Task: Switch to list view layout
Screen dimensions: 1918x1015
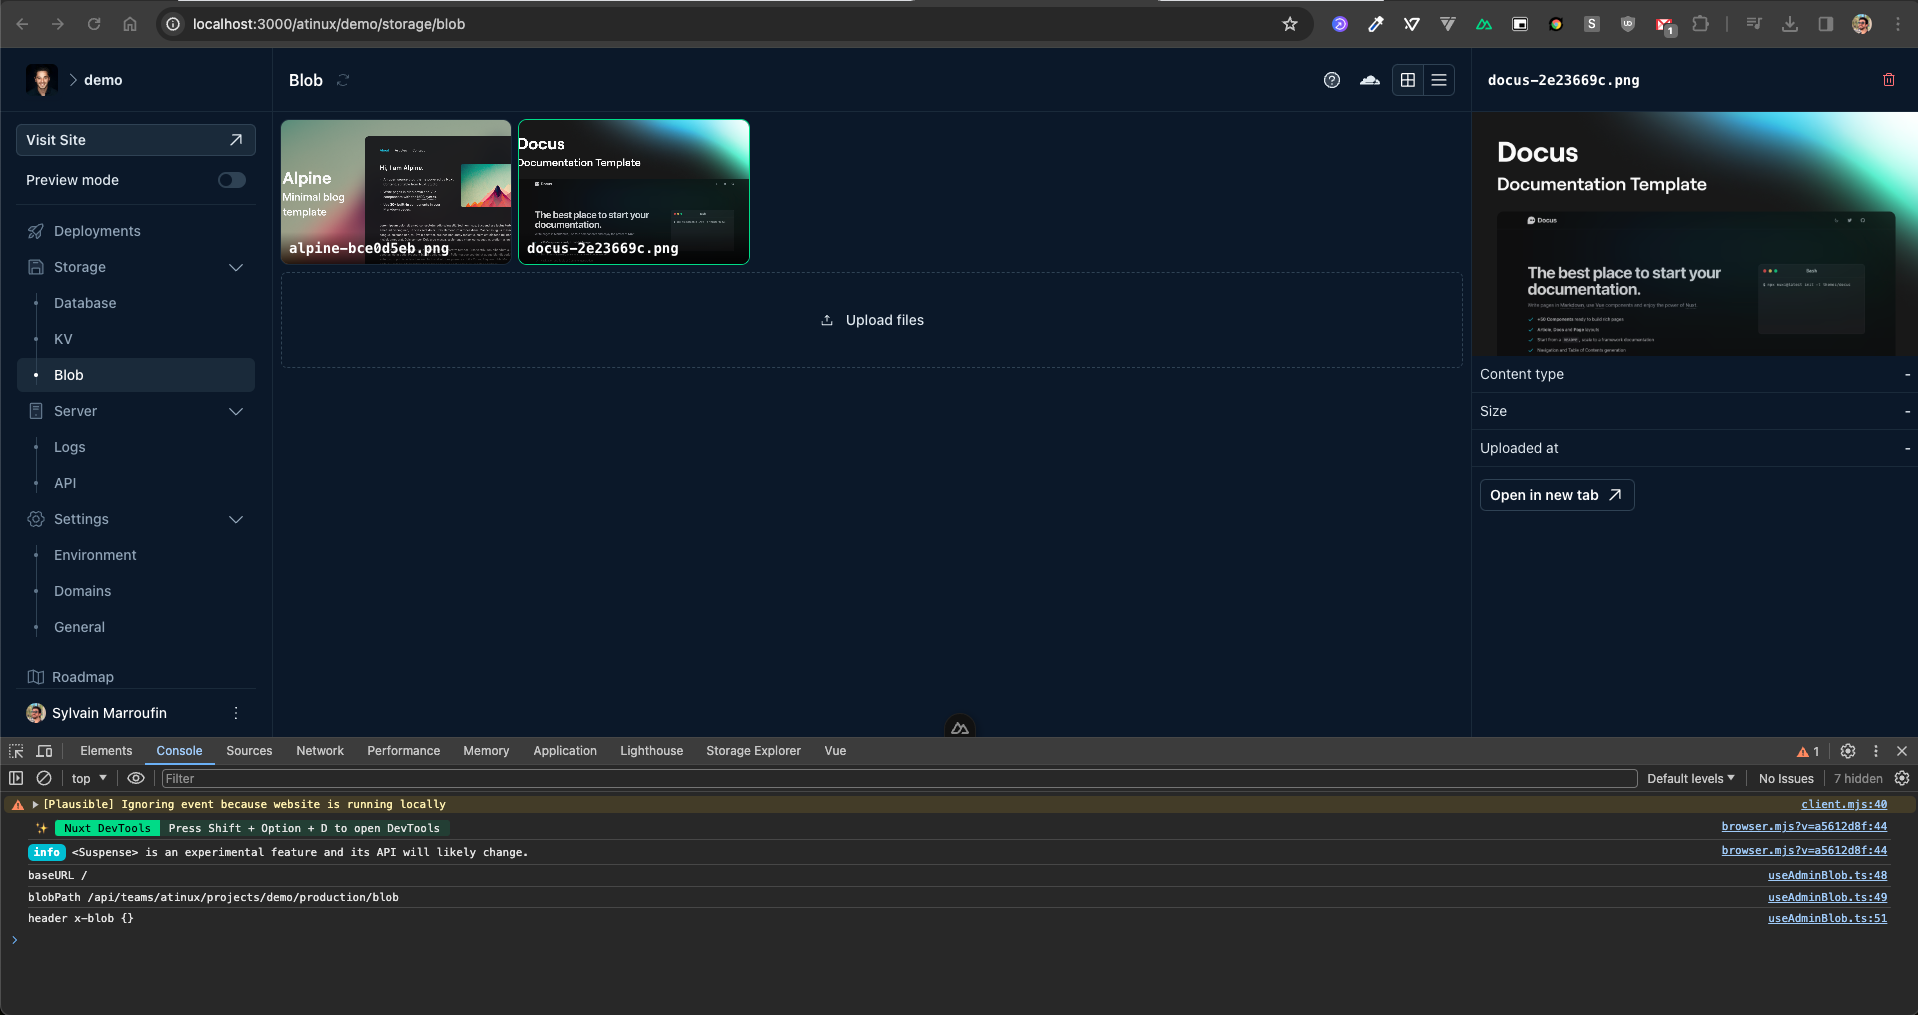Action: pyautogui.click(x=1439, y=80)
